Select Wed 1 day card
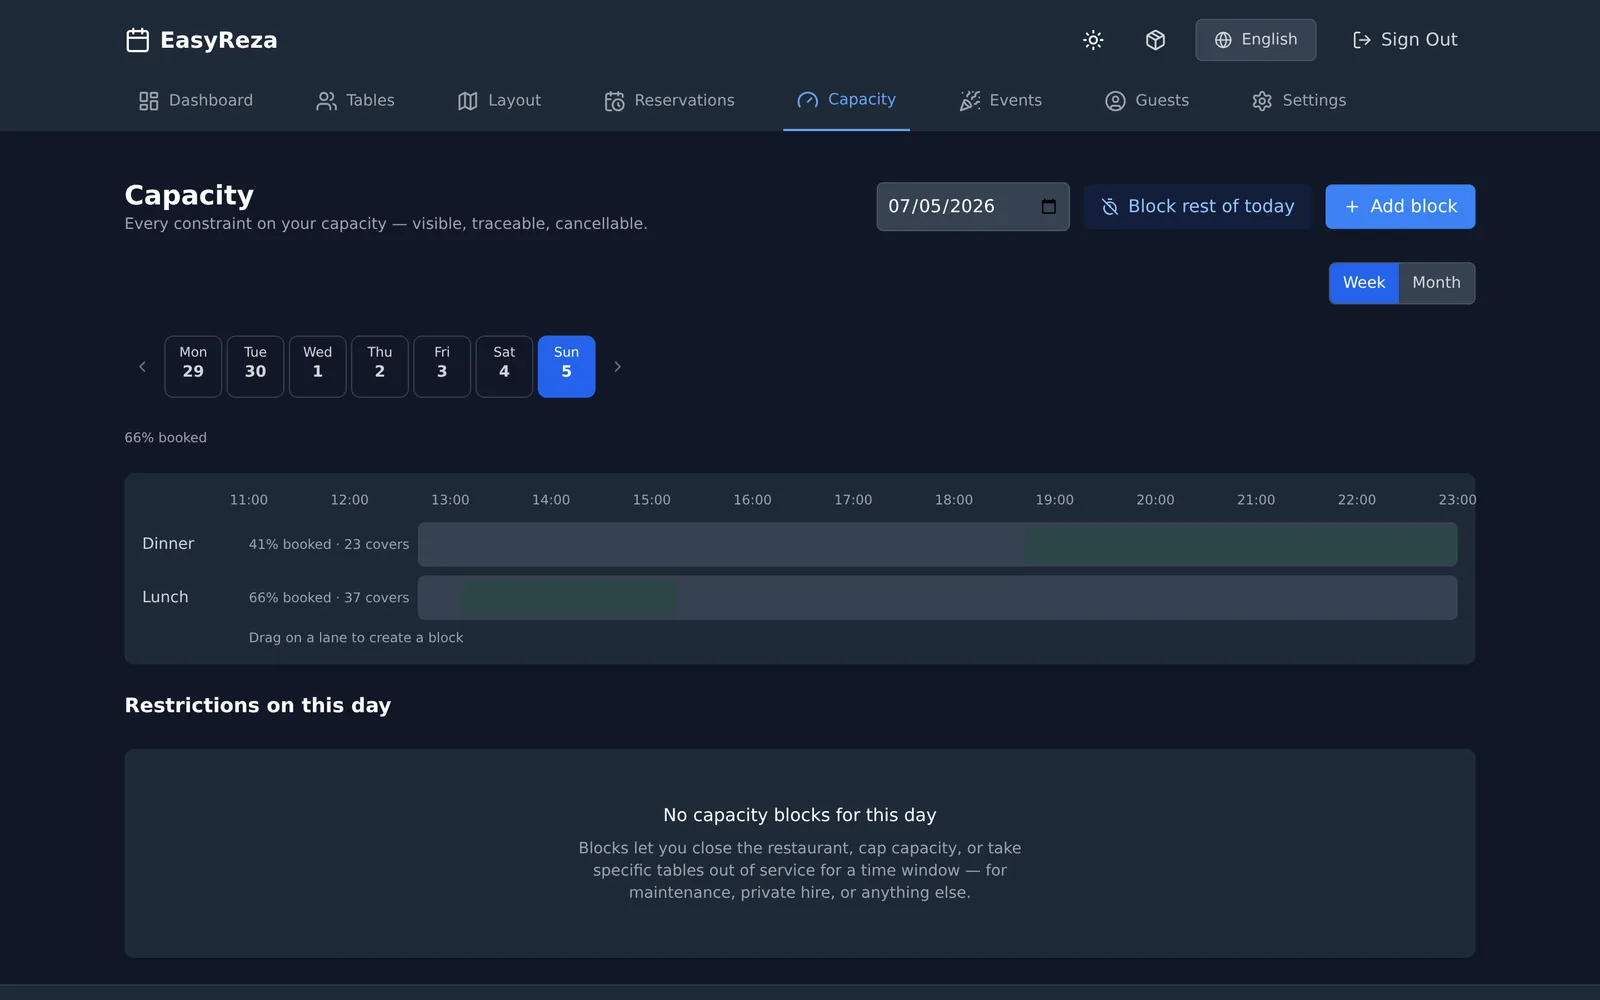Image resolution: width=1600 pixels, height=1000 pixels. point(318,367)
